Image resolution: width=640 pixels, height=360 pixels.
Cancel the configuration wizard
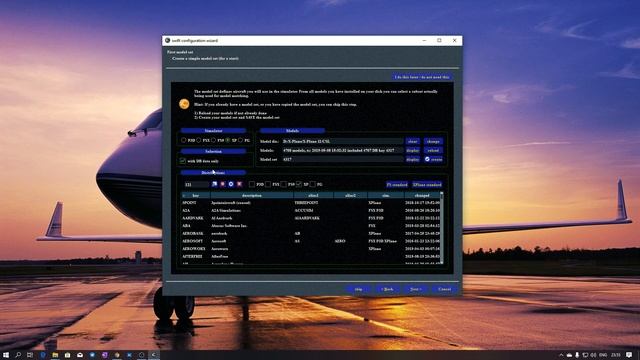click(444, 289)
